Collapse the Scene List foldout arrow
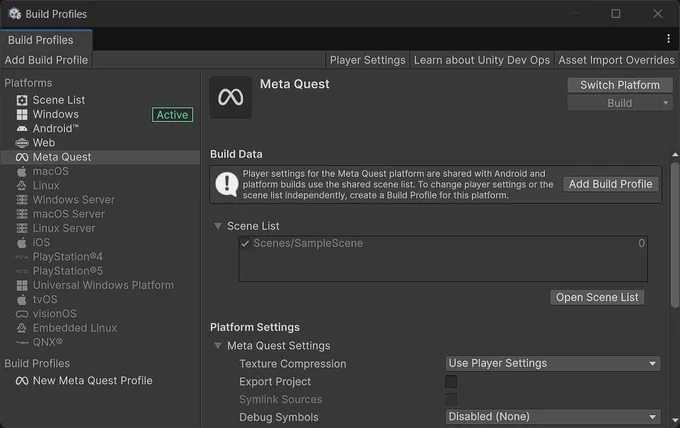 click(x=218, y=226)
